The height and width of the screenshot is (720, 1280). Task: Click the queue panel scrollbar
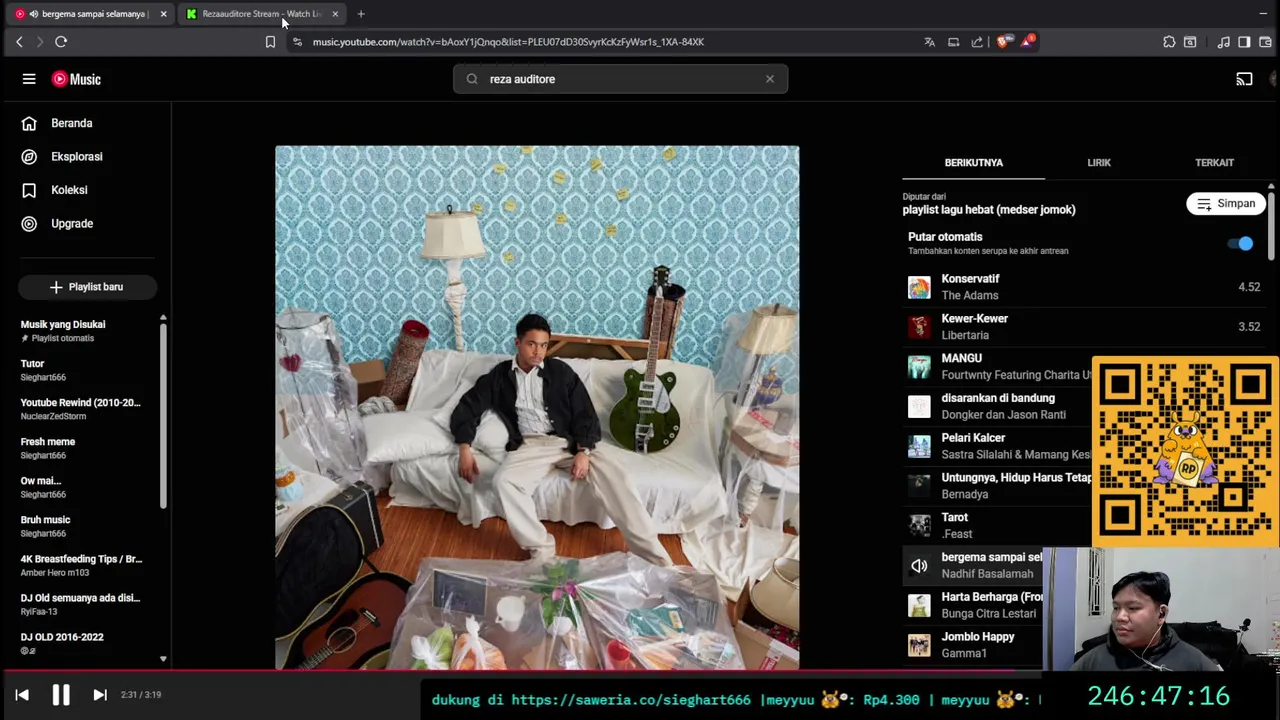pos(1271,225)
